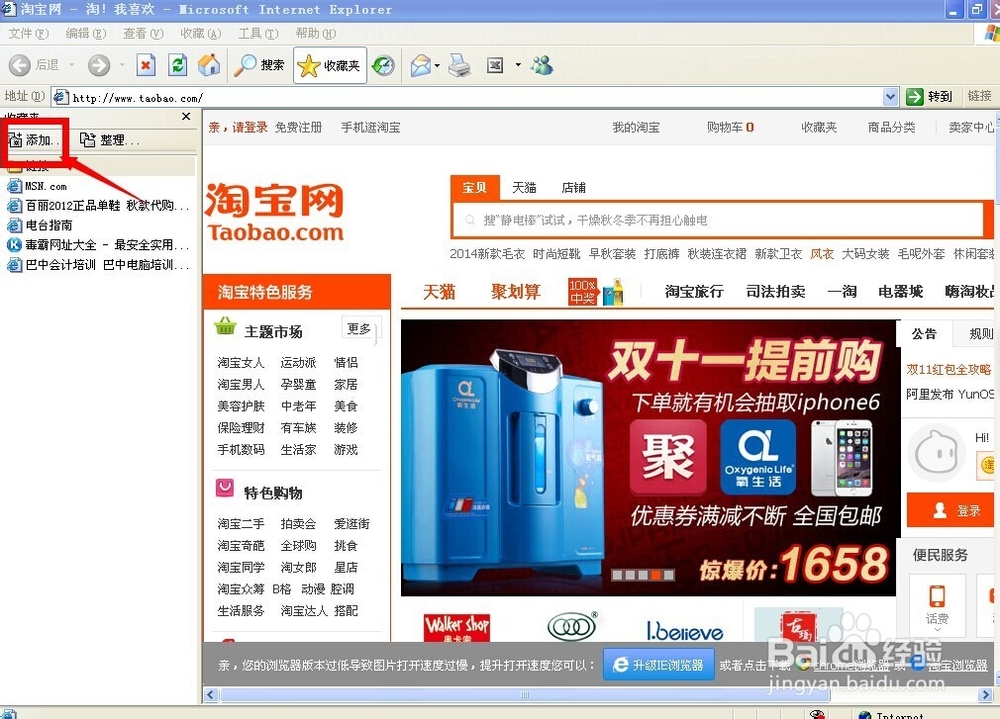1000x719 pixels.
Task: Click the 免费注册 register link
Action: (x=298, y=127)
